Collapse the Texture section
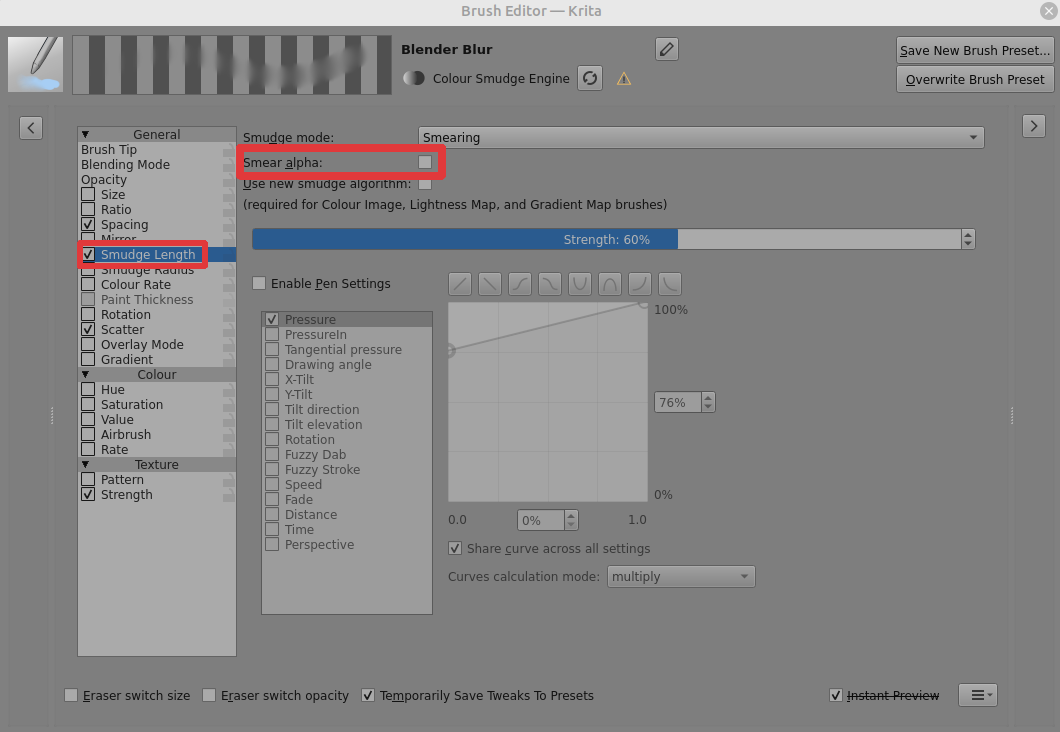This screenshot has height=732, width=1060. [x=85, y=464]
